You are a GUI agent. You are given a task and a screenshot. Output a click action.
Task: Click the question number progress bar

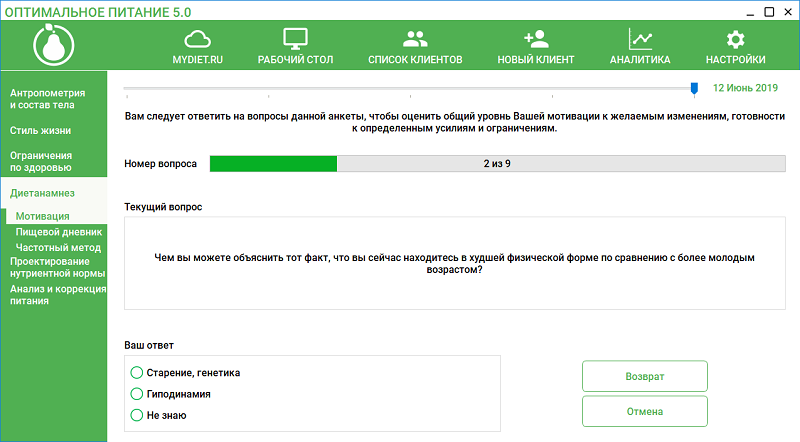tap(497, 163)
